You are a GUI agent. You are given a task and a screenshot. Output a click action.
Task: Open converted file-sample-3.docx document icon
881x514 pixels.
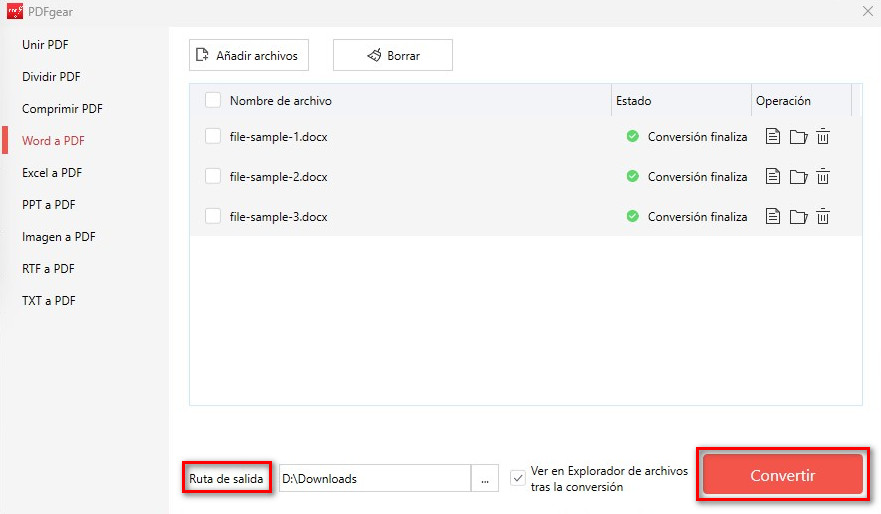click(773, 216)
